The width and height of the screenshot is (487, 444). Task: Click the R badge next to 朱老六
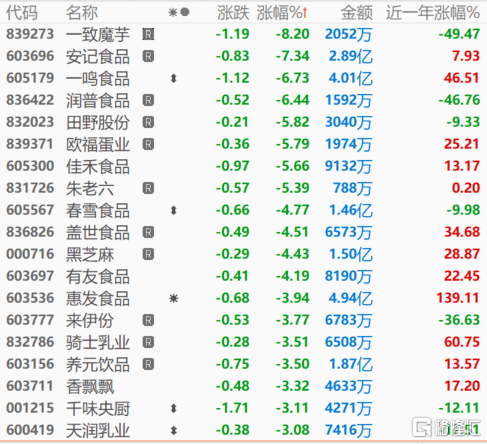148,188
